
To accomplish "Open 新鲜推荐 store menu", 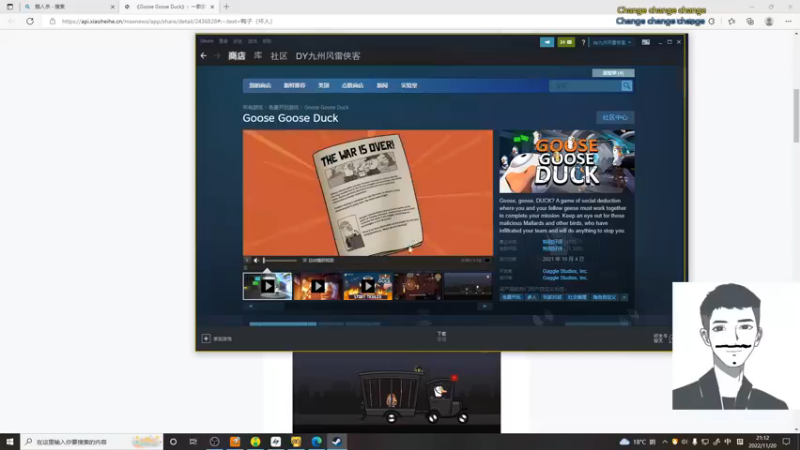I will [294, 86].
